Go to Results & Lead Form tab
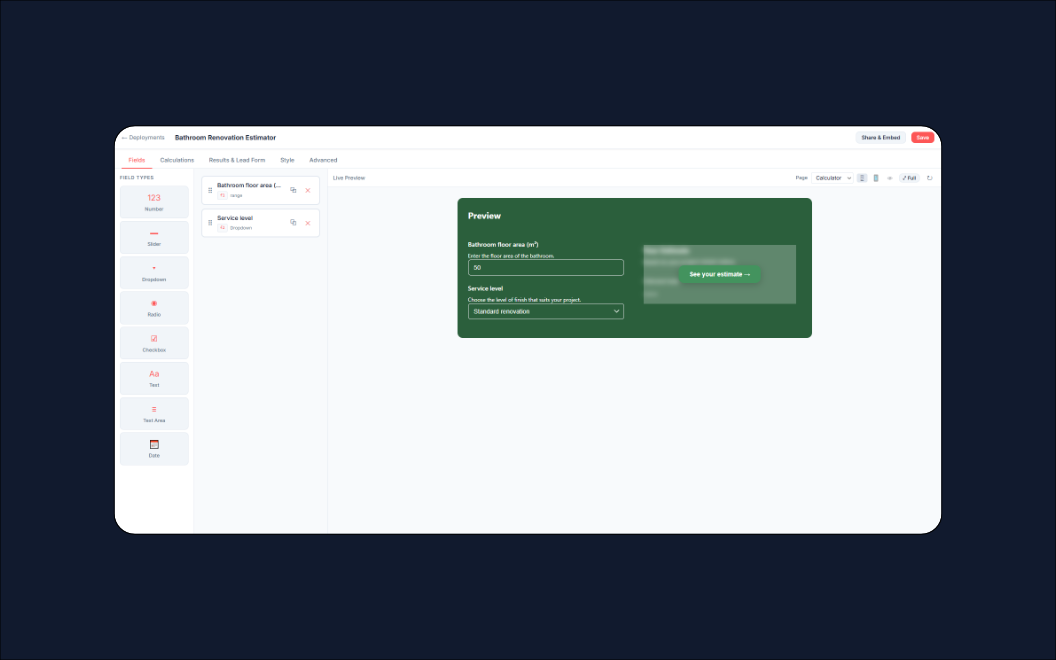 pyautogui.click(x=237, y=160)
